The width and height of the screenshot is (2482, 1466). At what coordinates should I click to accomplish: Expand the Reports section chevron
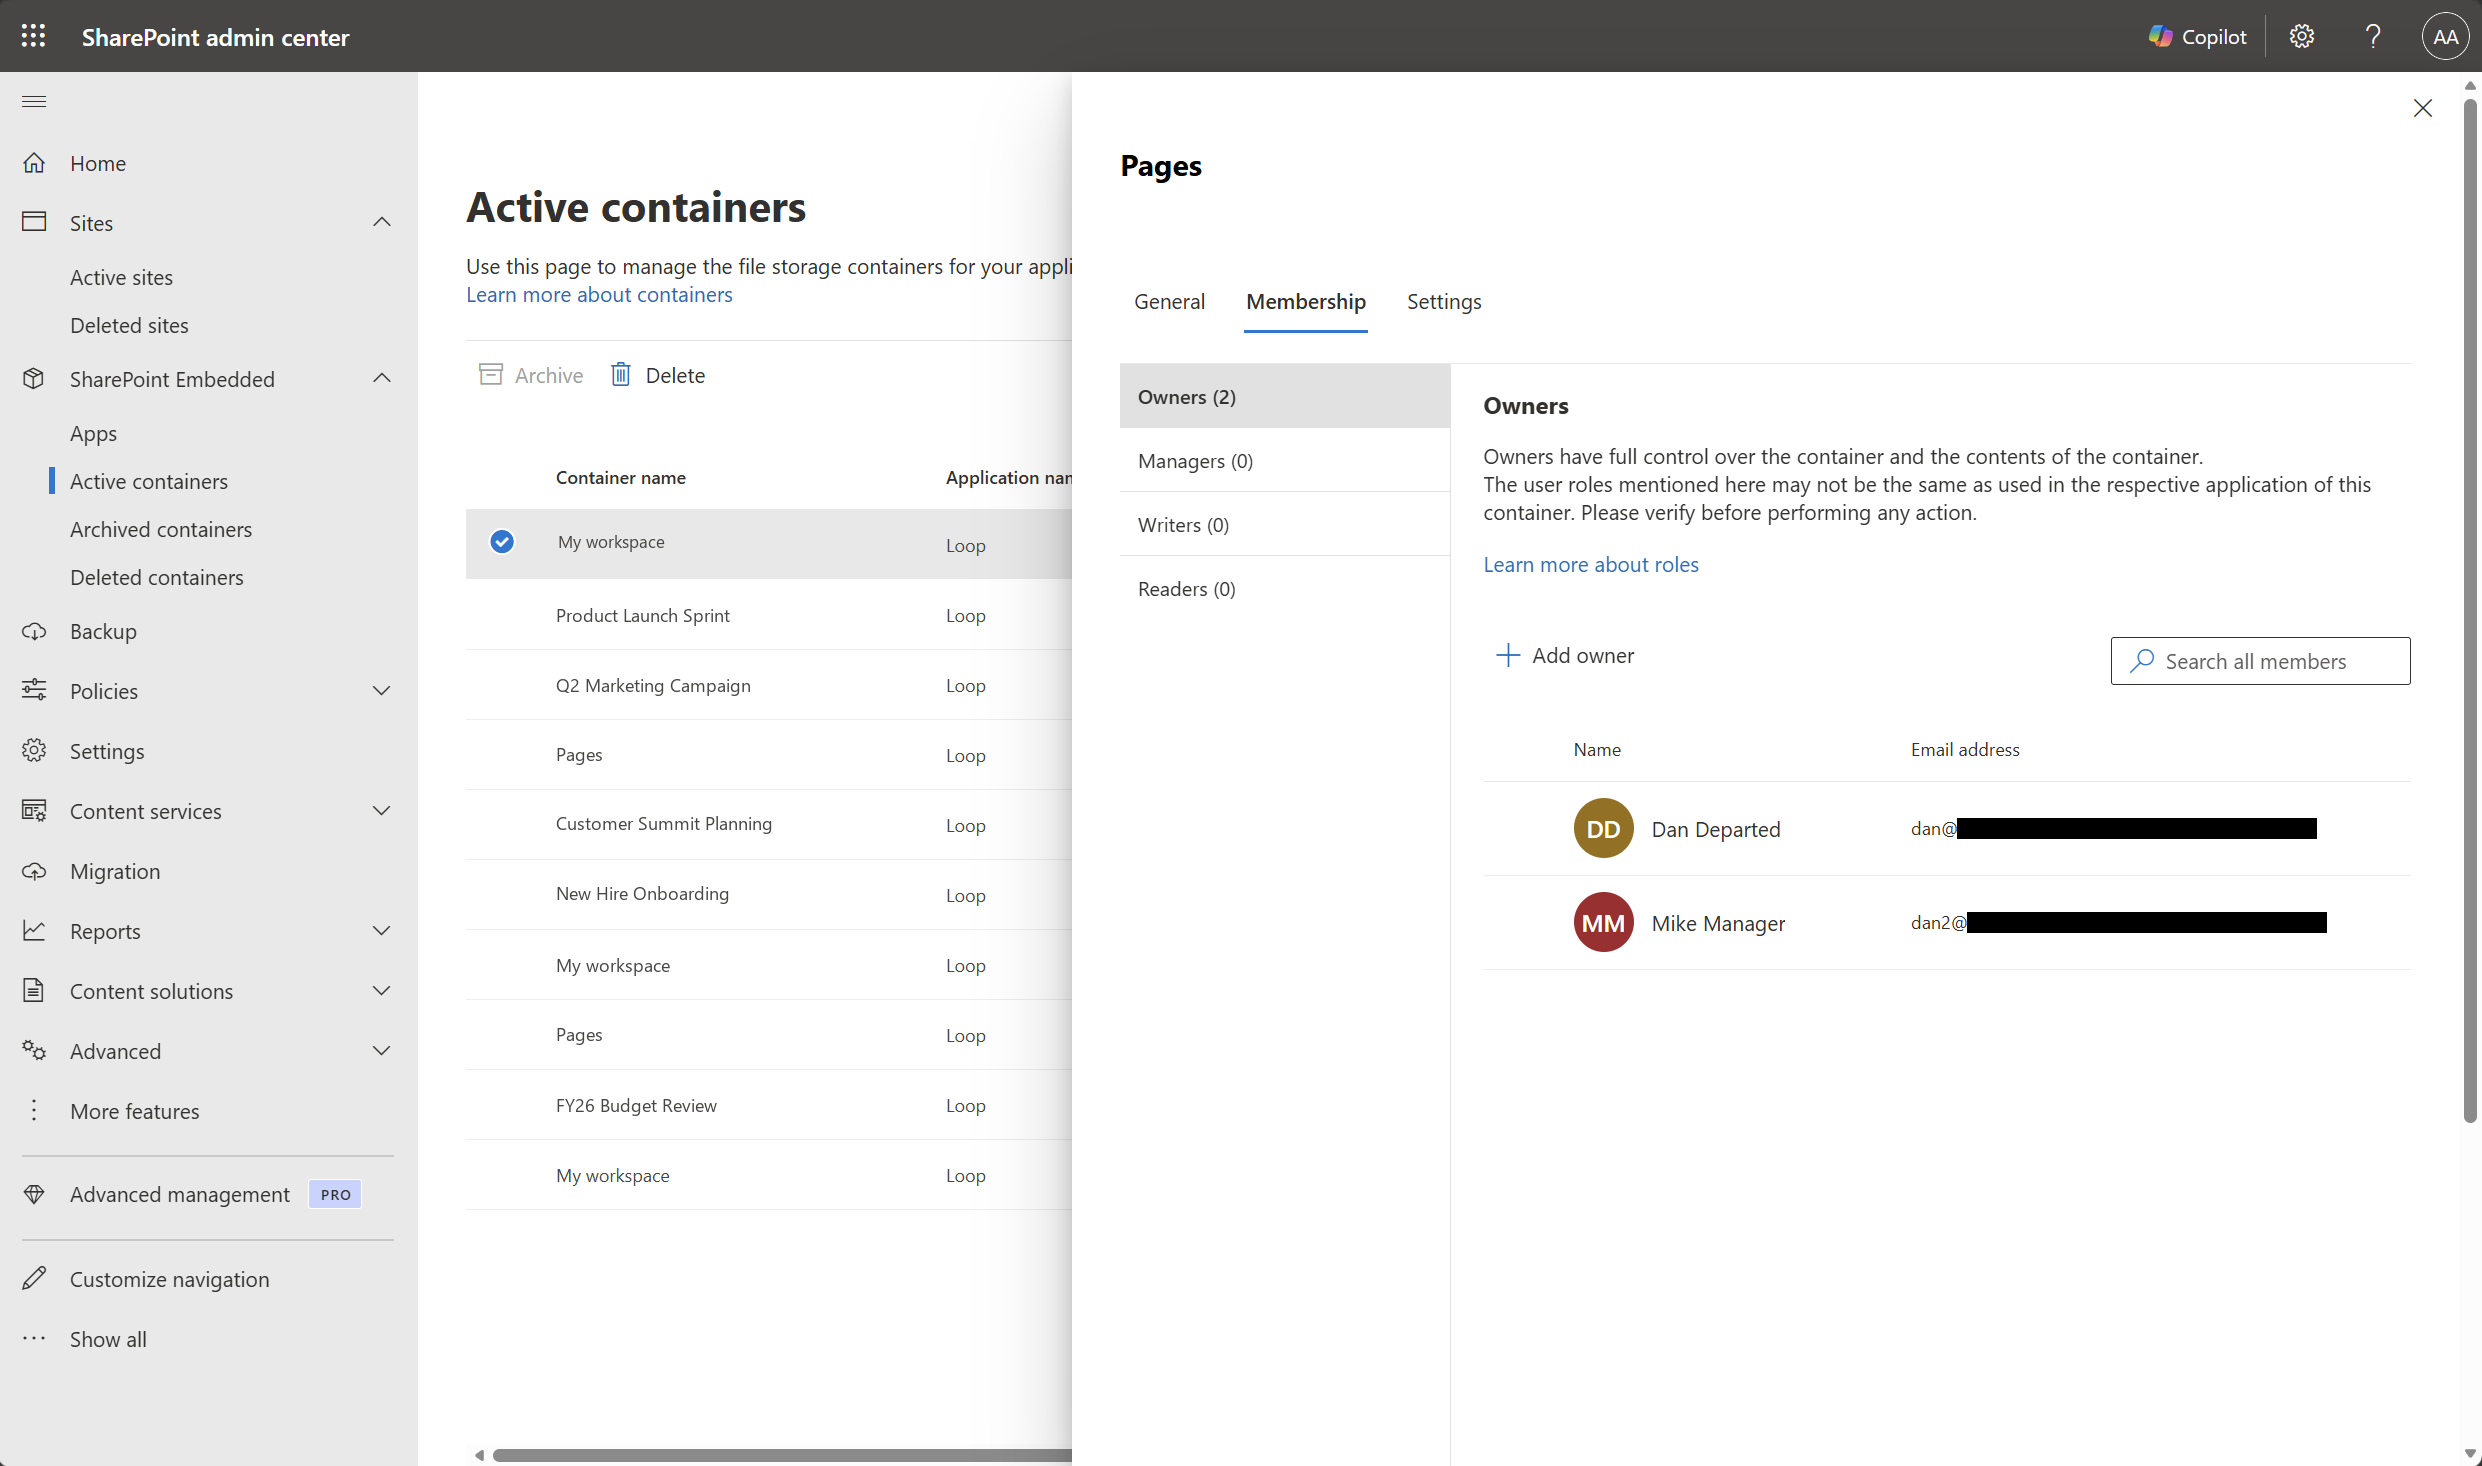tap(382, 930)
